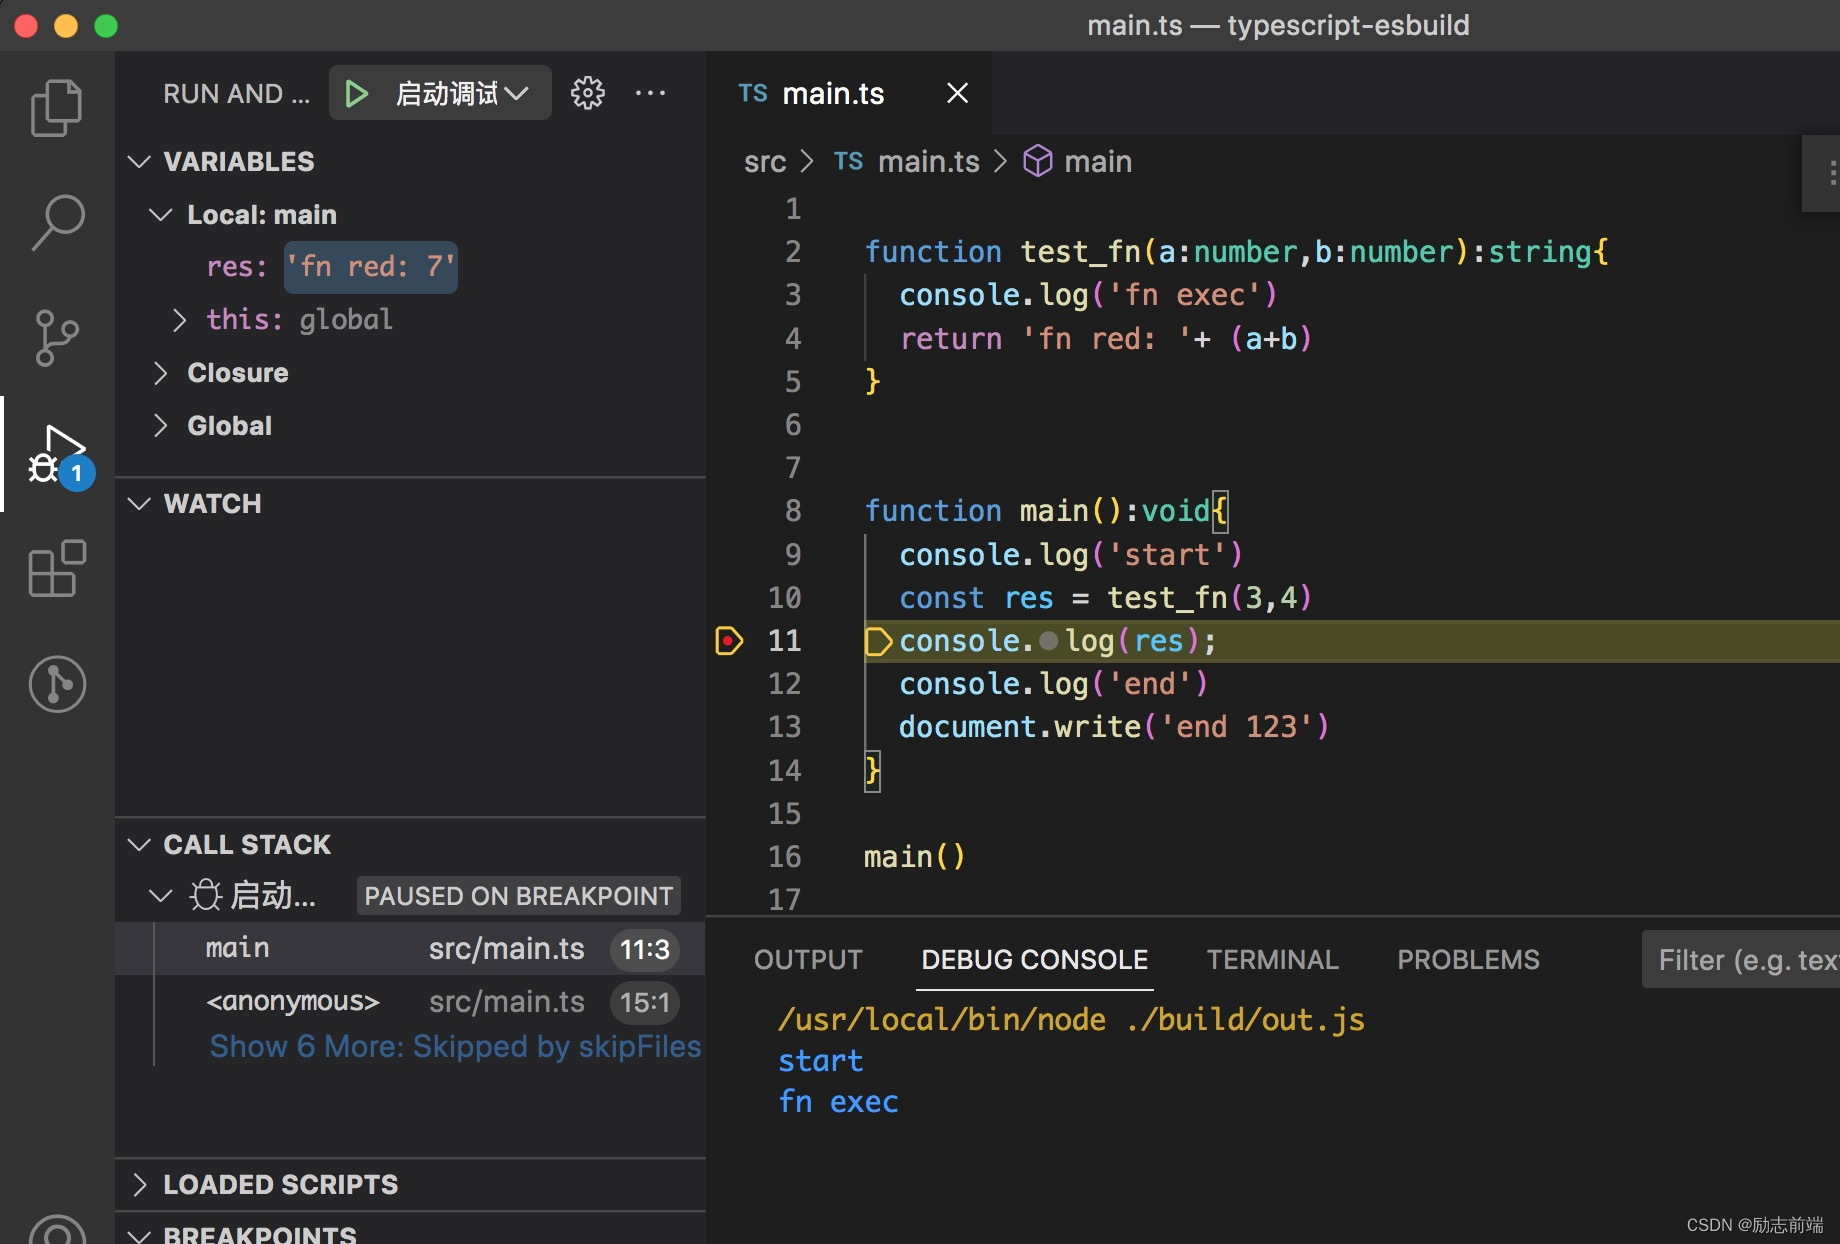
Task: Collapse the CALL STACK section
Action: click(x=140, y=845)
